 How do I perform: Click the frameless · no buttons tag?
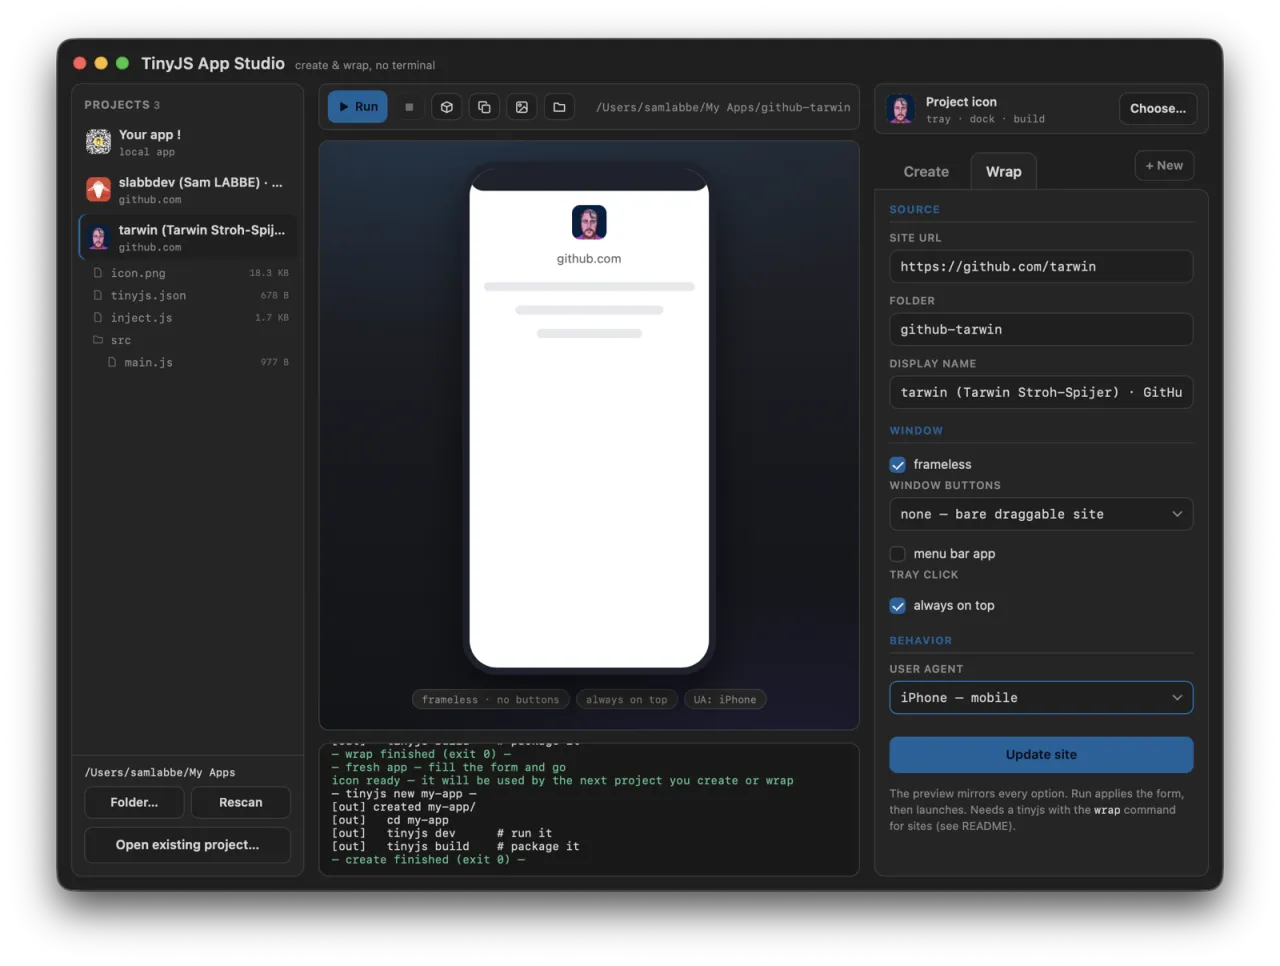[x=490, y=700]
